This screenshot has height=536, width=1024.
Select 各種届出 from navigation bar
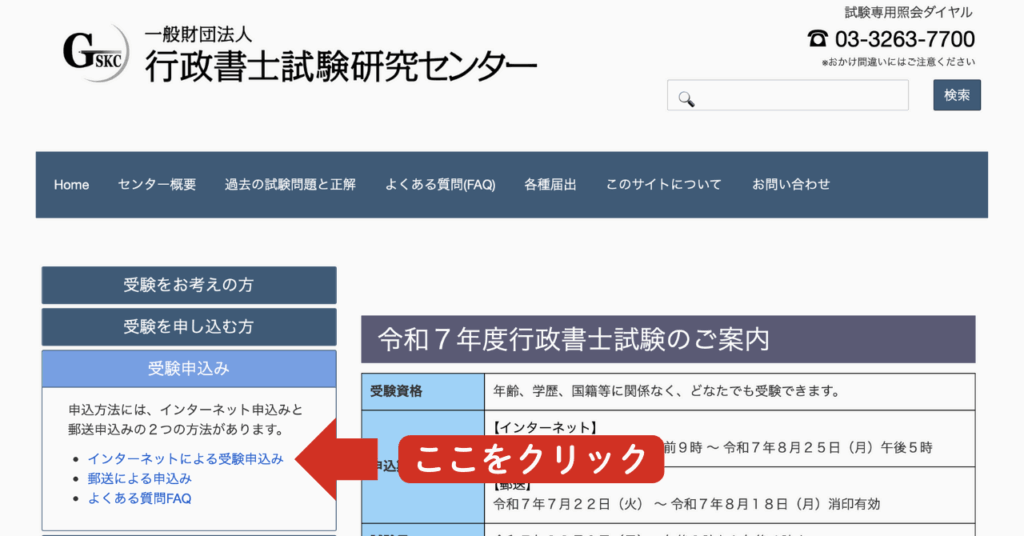tap(550, 185)
